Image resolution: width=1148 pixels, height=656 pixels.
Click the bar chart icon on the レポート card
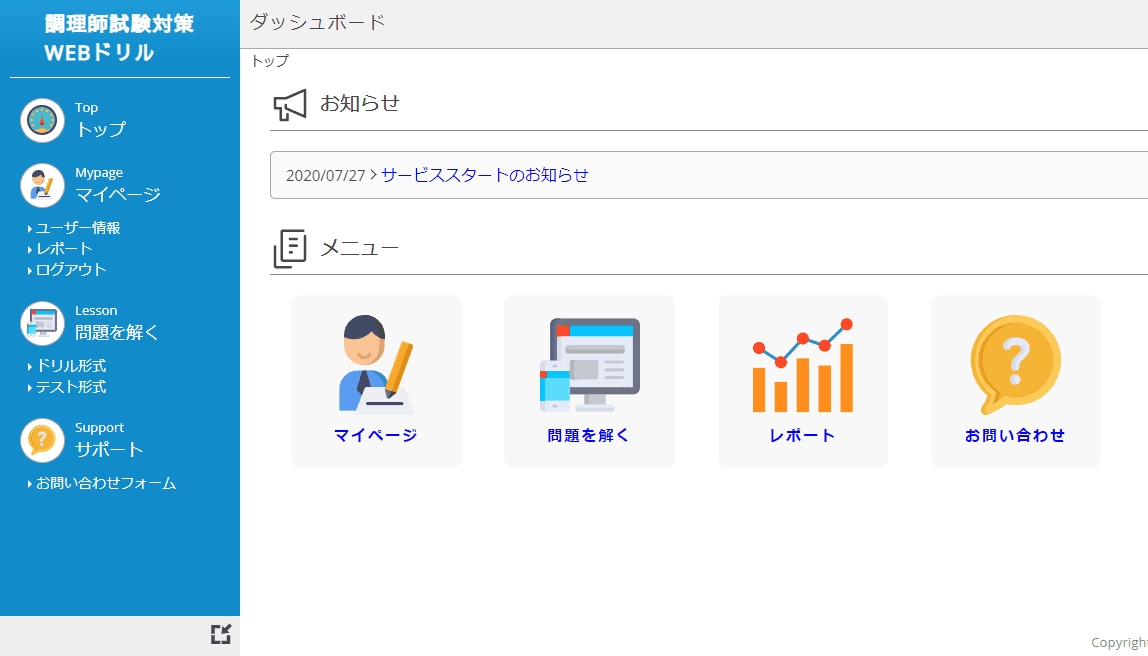802,362
